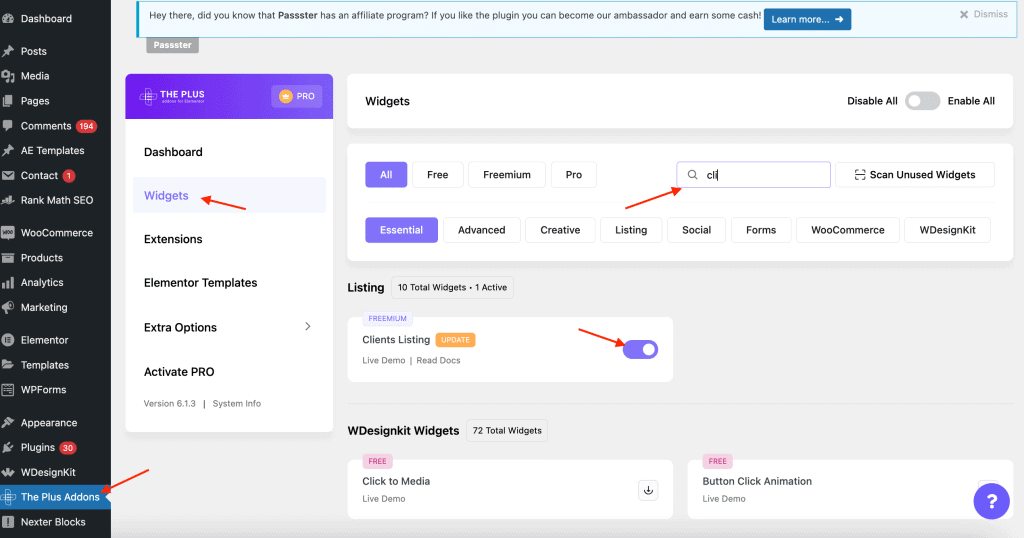
Task: Open the Elementor Templates menu item
Action: 200,283
